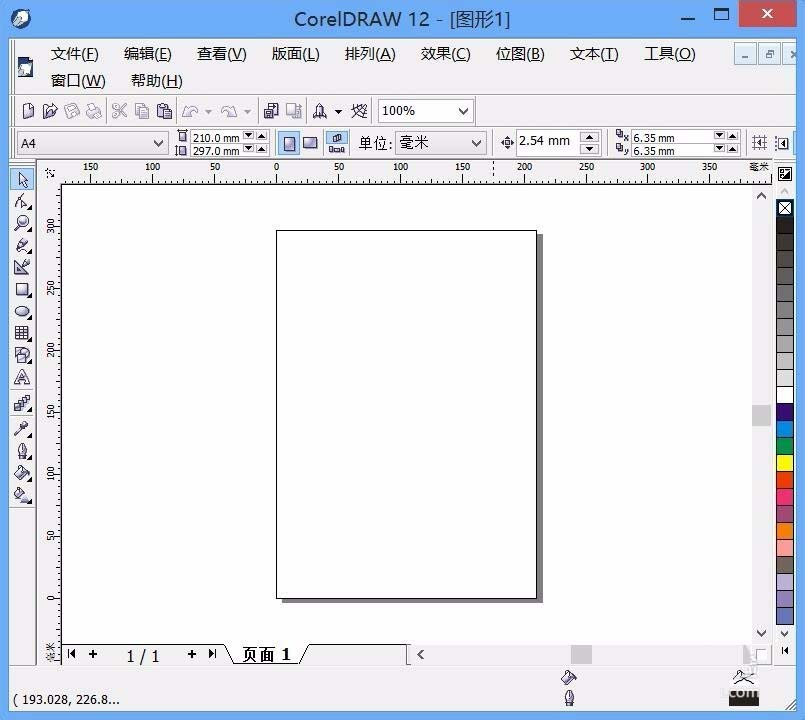
Task: Open the 编辑(E) menu
Action: coord(148,53)
